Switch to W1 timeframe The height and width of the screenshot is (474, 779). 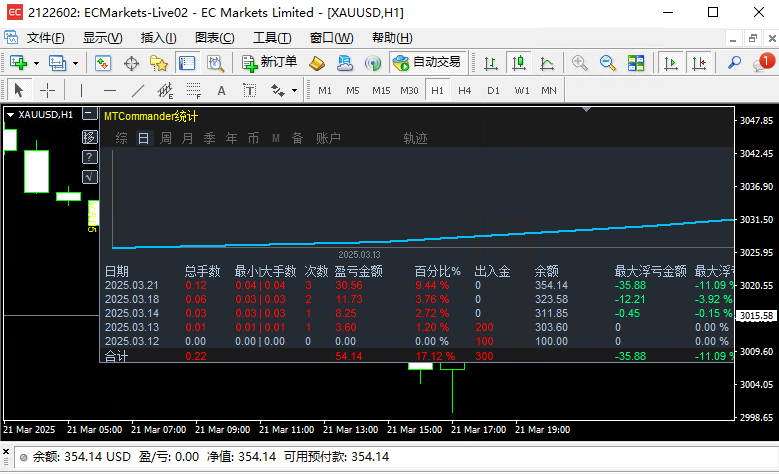point(522,90)
